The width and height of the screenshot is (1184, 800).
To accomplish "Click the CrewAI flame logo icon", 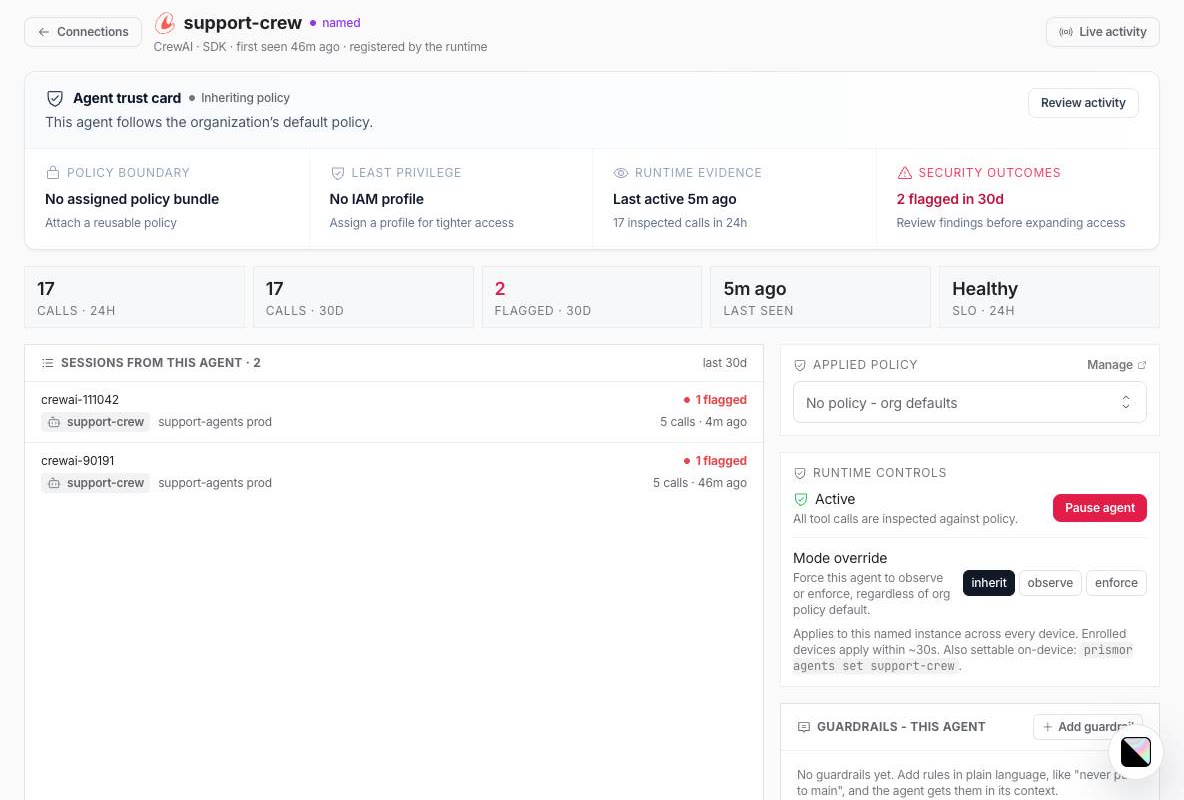I will pyautogui.click(x=165, y=23).
